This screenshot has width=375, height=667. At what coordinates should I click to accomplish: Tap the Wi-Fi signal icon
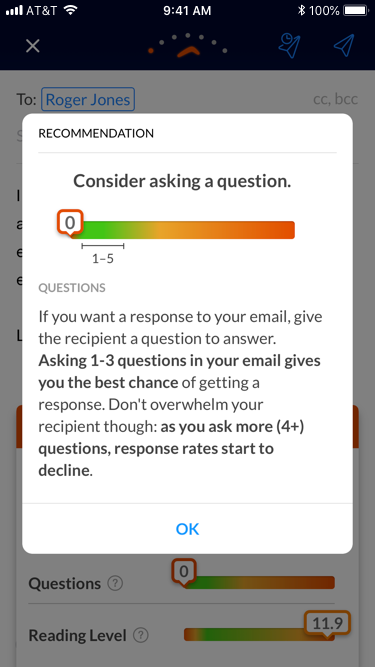pyautogui.click(x=70, y=11)
